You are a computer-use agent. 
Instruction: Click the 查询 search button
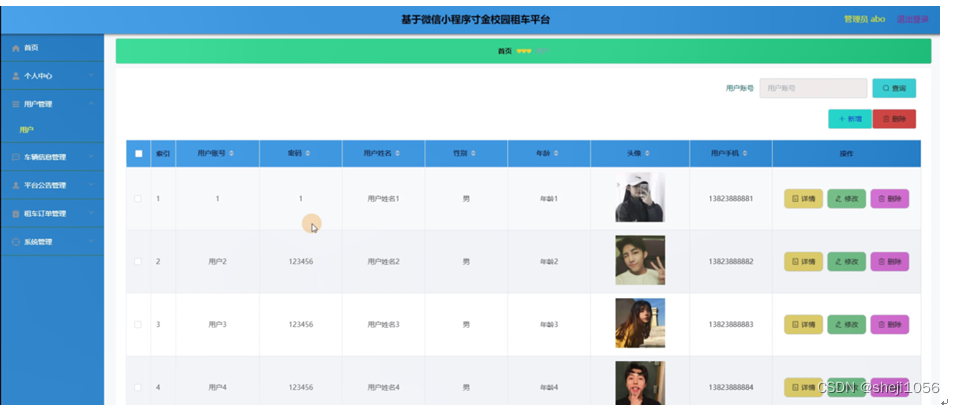point(893,88)
